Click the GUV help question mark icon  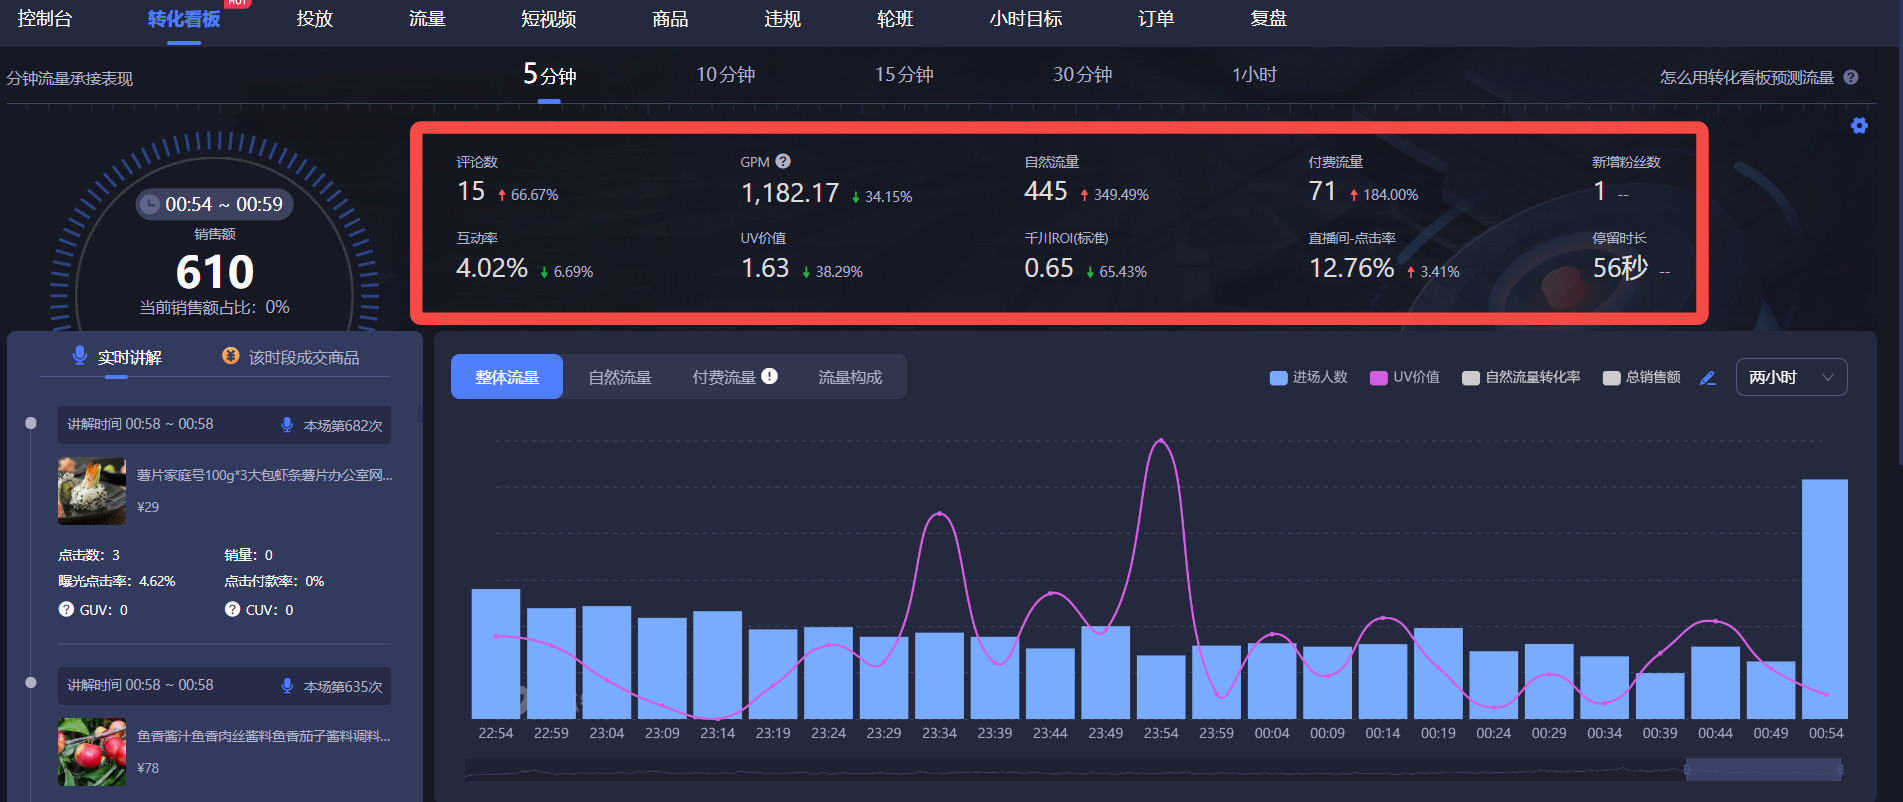point(66,609)
